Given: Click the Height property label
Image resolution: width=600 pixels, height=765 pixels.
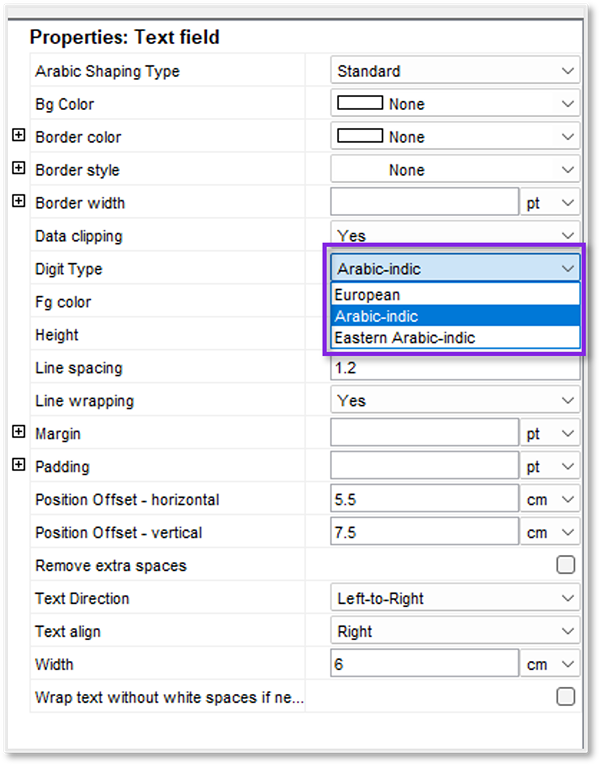Looking at the screenshot, I should click(x=57, y=335).
